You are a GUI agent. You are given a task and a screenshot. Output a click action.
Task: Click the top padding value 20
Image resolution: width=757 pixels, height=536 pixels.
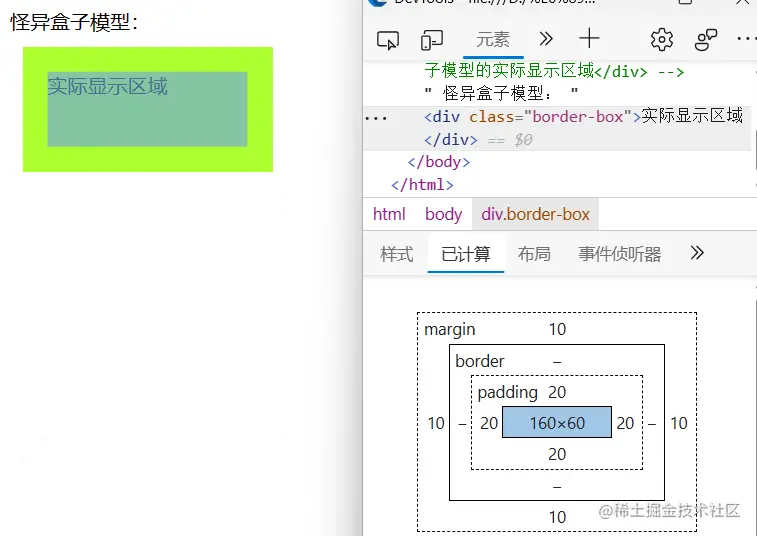coord(557,392)
